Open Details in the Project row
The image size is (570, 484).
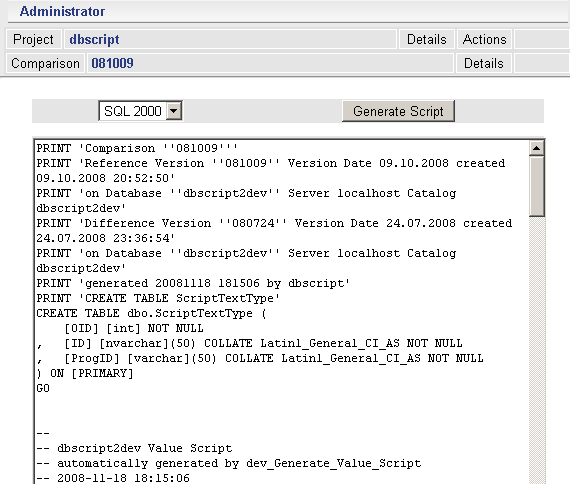[426, 39]
